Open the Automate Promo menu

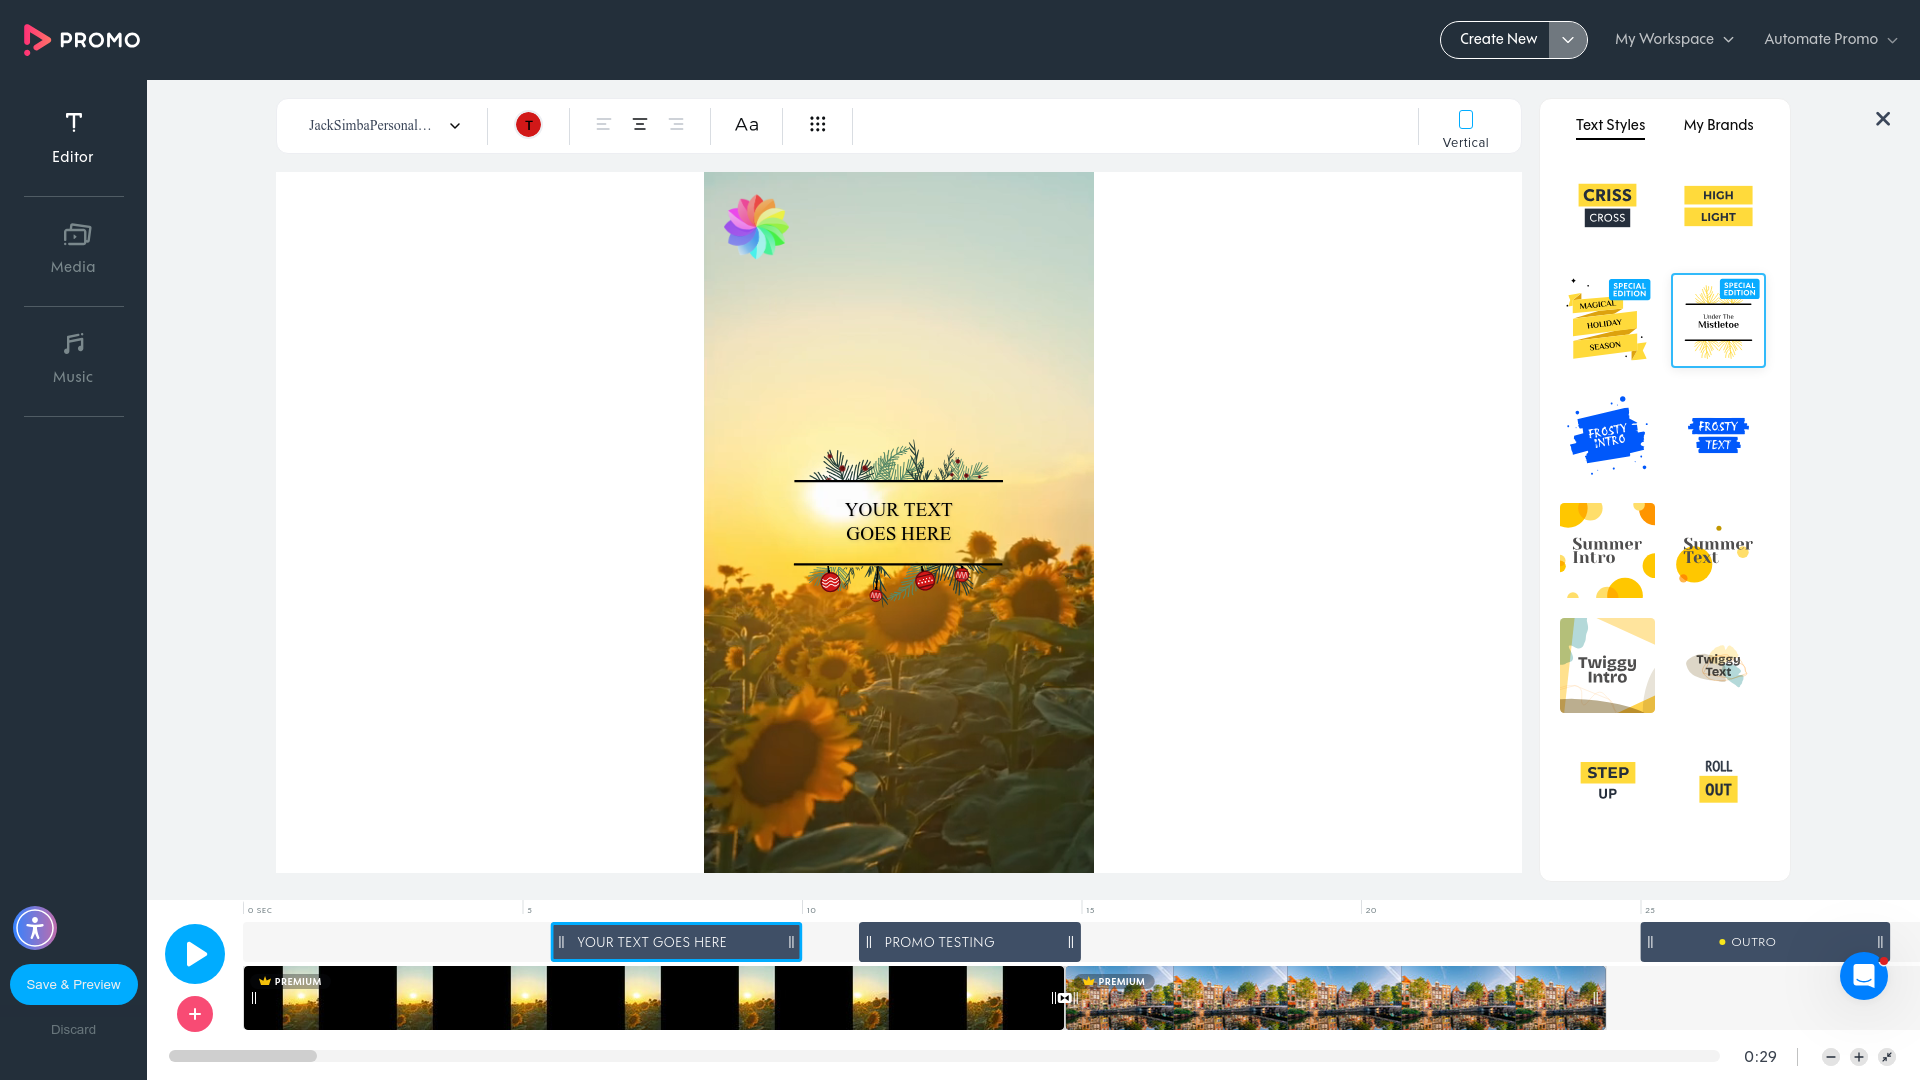click(1829, 39)
